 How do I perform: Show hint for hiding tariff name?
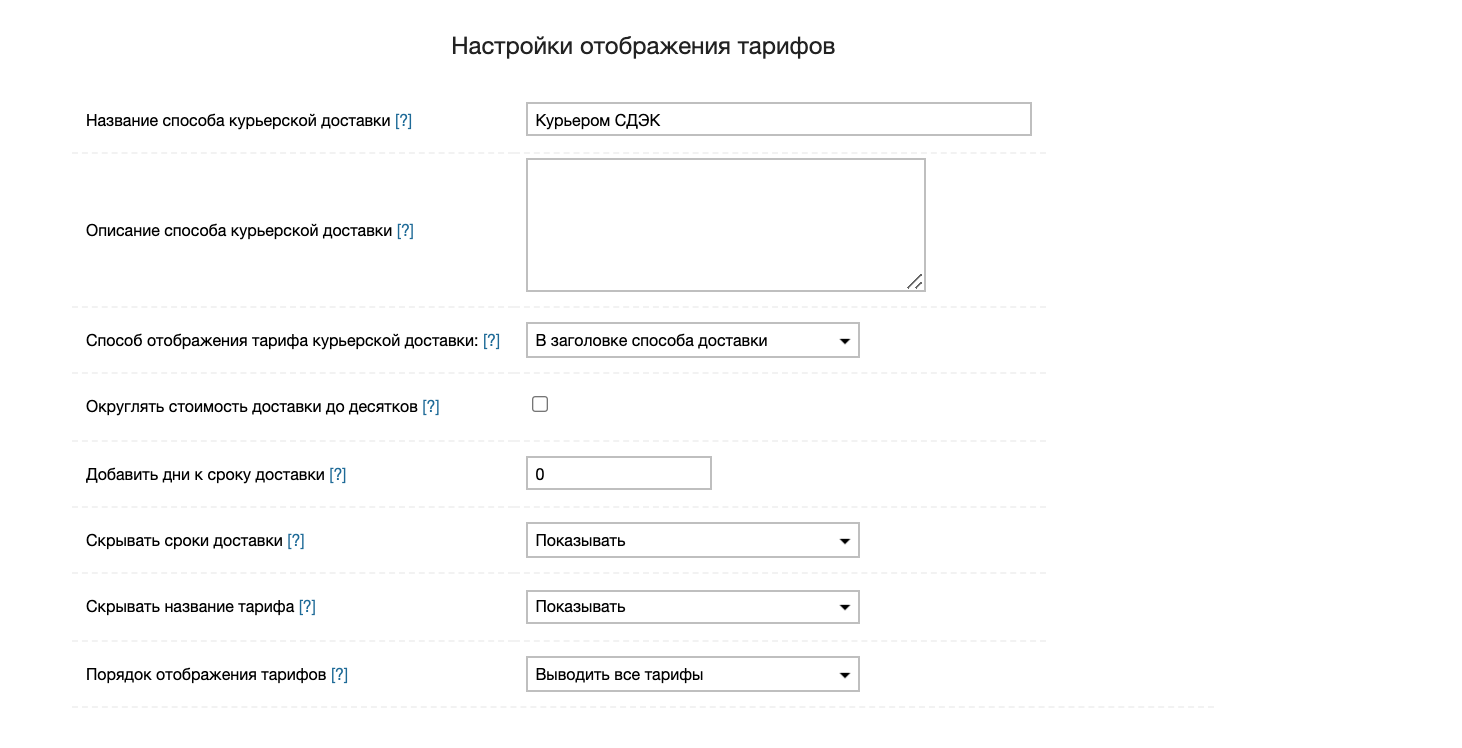point(307,606)
